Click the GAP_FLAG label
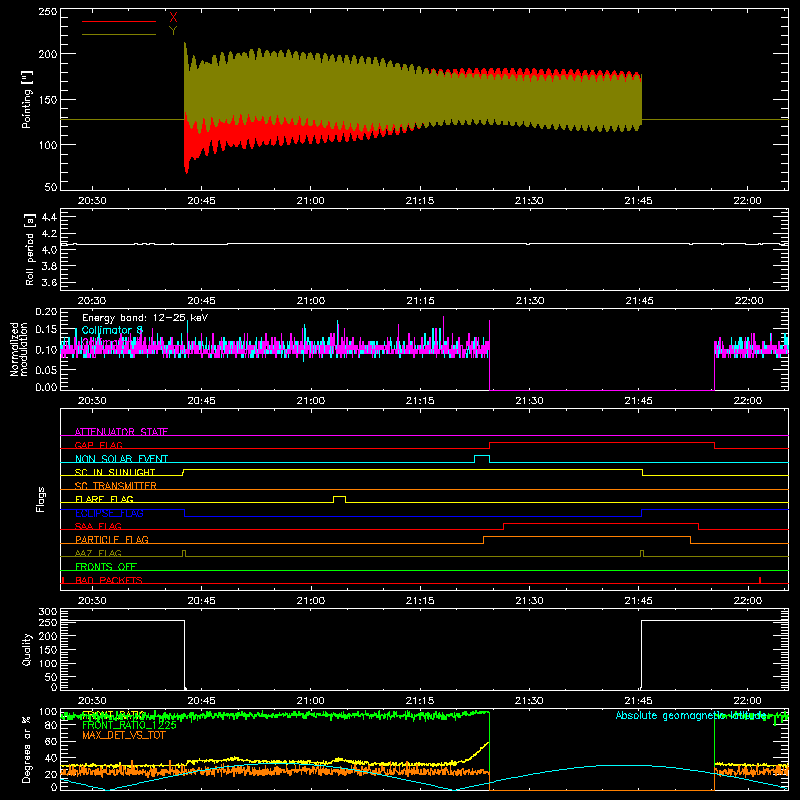Image resolution: width=800 pixels, height=800 pixels. click(x=98, y=445)
